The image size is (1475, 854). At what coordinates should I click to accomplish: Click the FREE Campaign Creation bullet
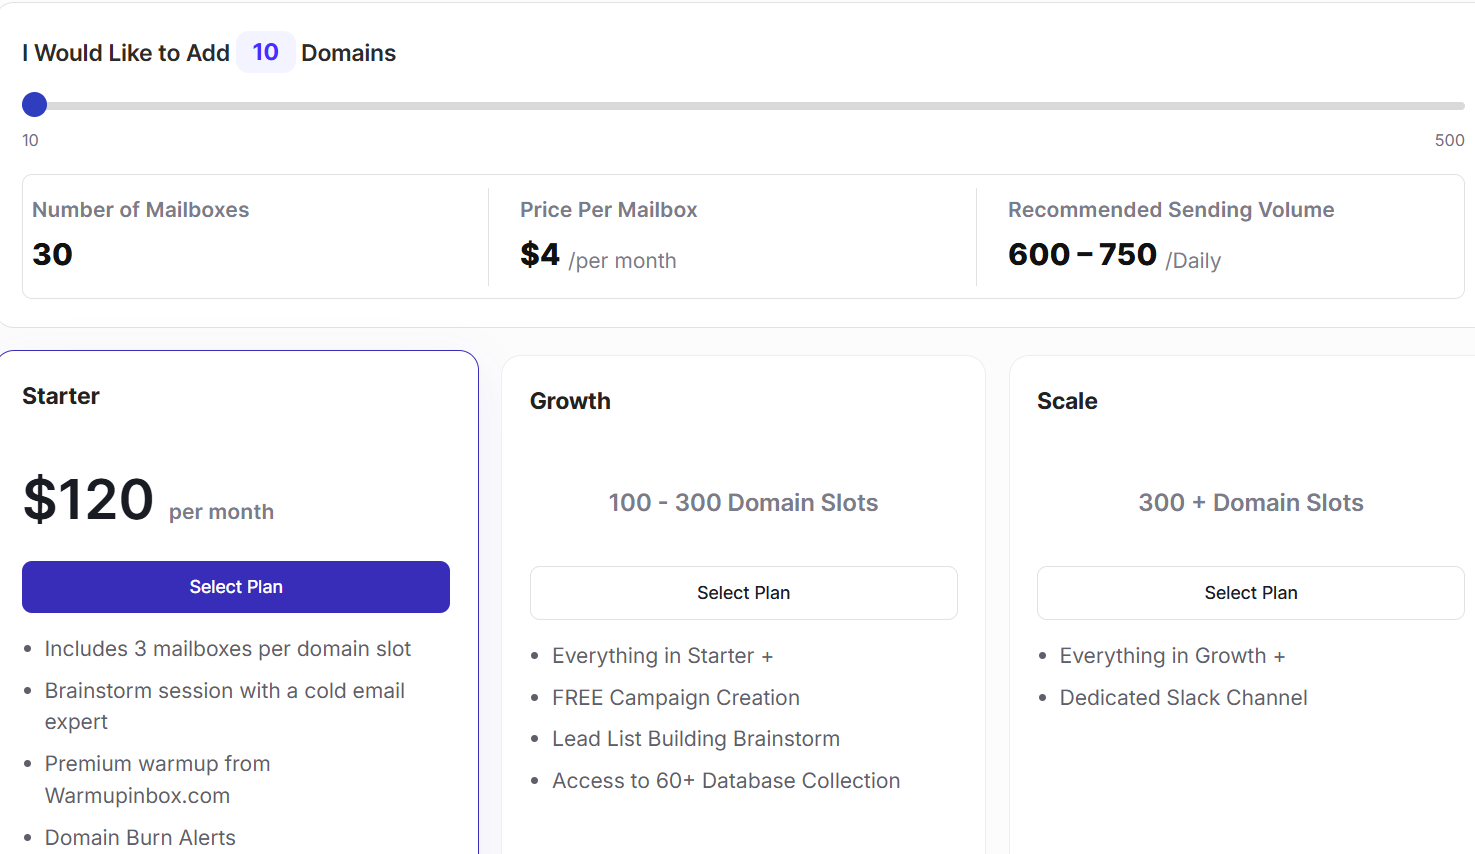coord(675,697)
